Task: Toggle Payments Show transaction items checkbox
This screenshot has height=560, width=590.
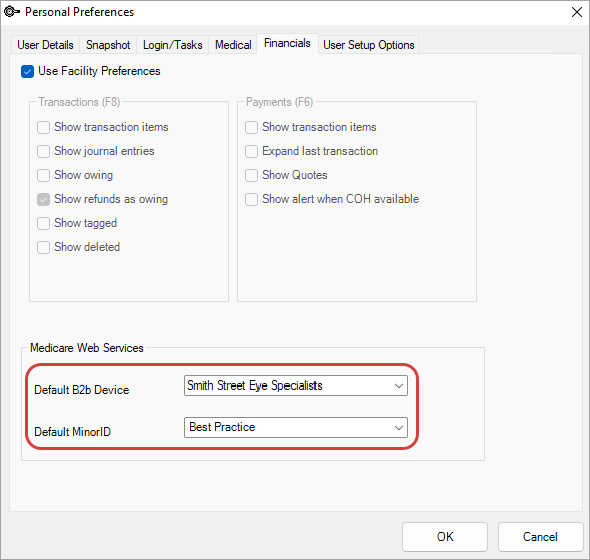Action: pos(251,127)
